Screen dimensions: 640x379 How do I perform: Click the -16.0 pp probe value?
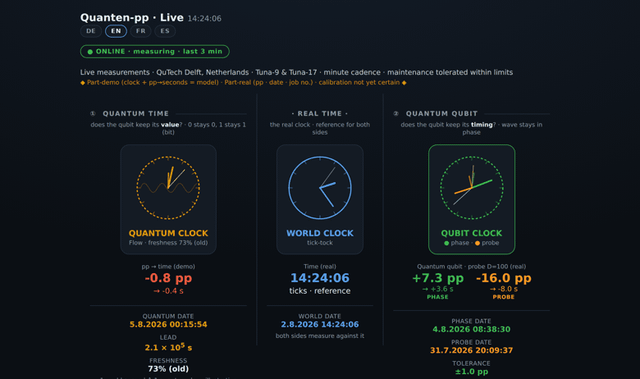(x=504, y=278)
